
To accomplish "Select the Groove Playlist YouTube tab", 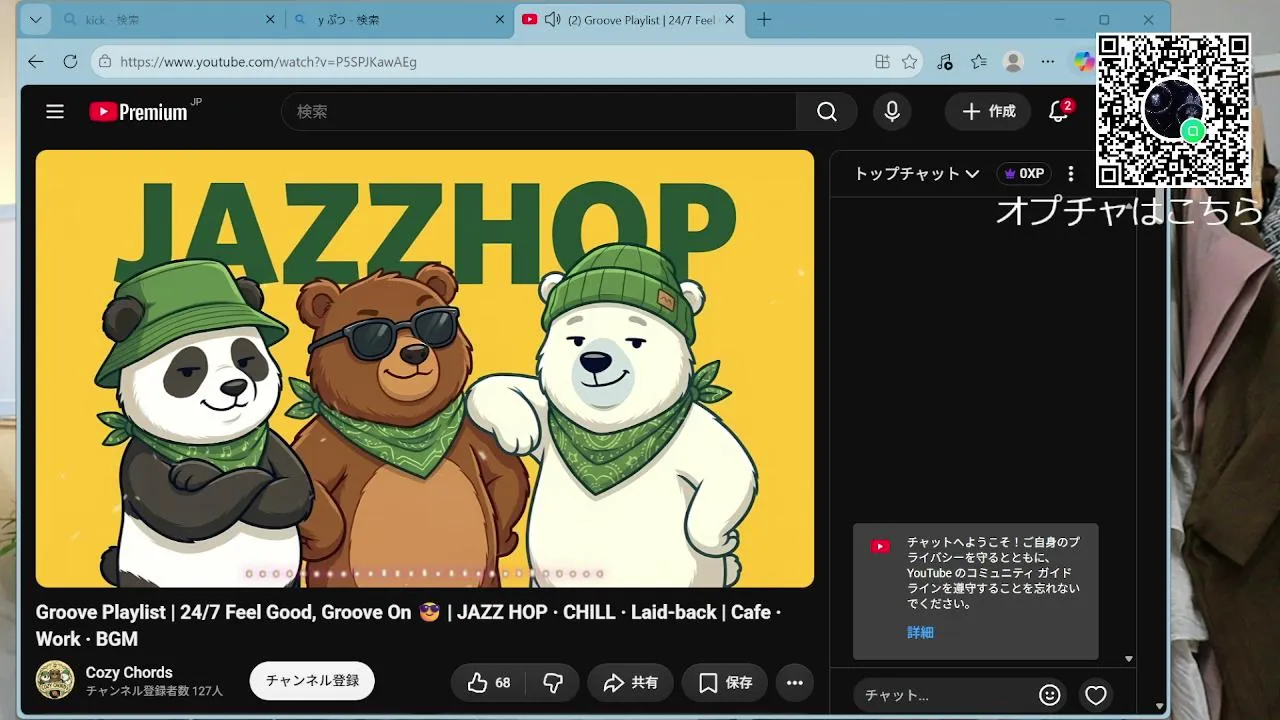I will click(630, 20).
